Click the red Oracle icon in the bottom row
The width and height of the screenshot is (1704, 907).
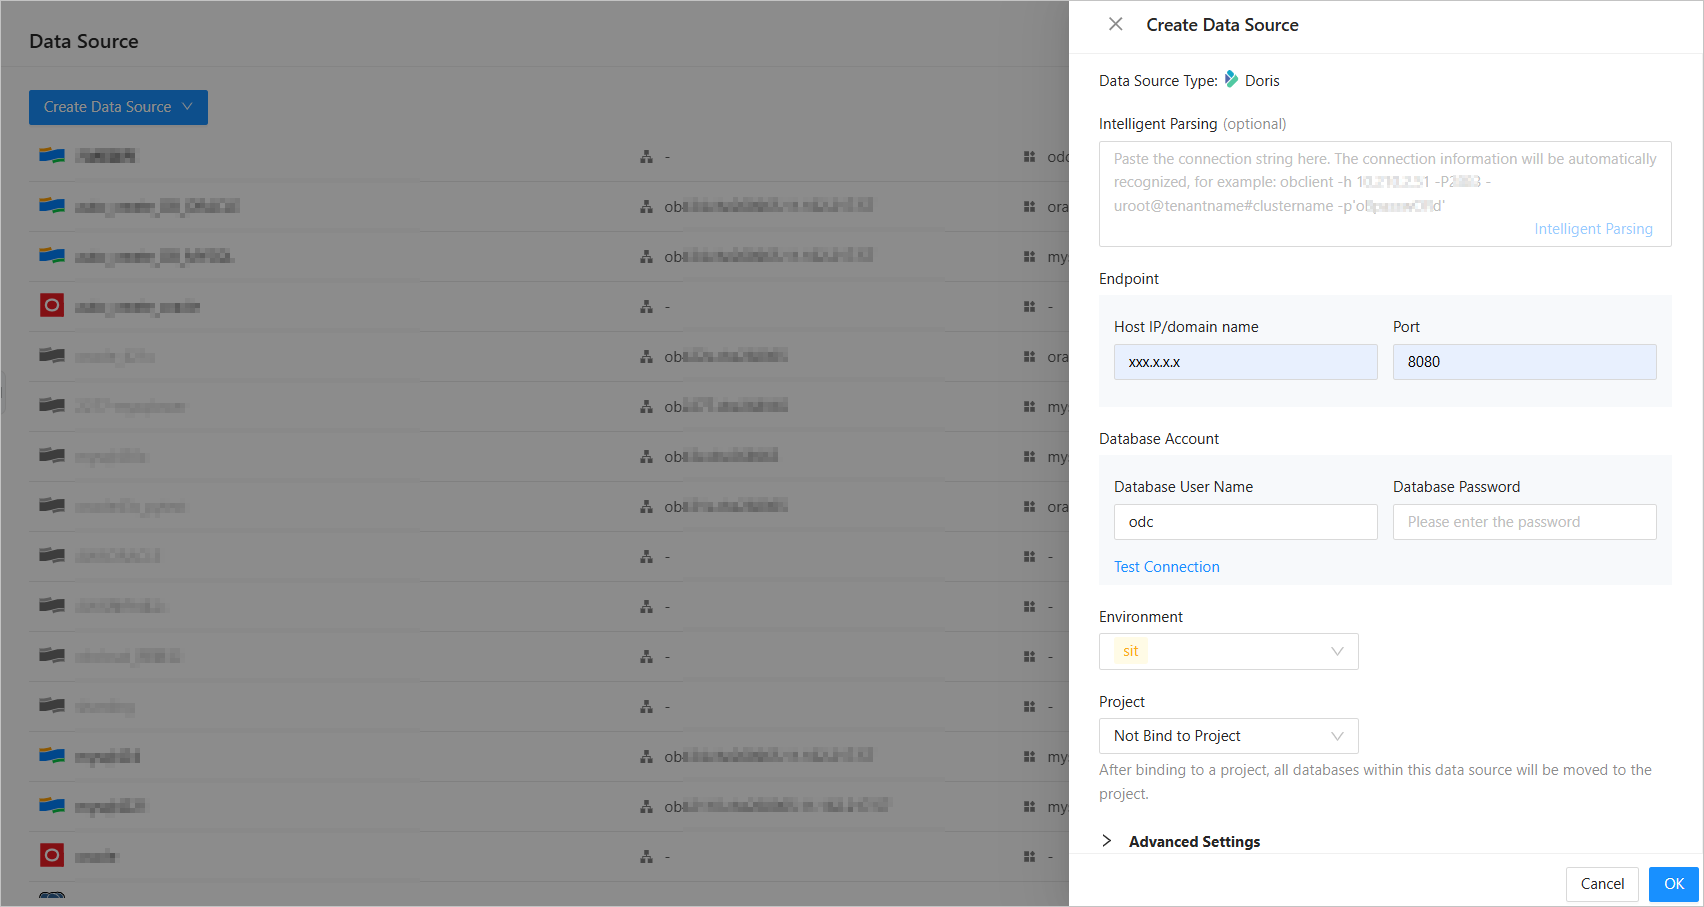[x=52, y=856]
